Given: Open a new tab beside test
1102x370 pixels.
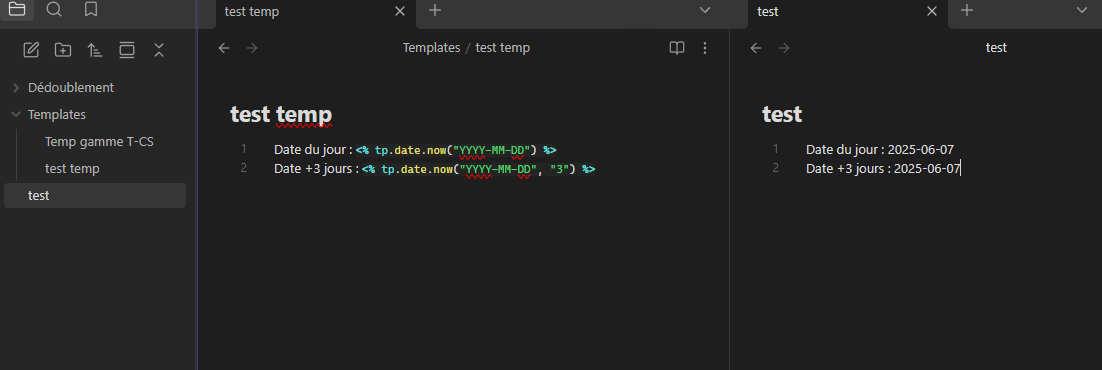Looking at the screenshot, I should pyautogui.click(x=967, y=11).
